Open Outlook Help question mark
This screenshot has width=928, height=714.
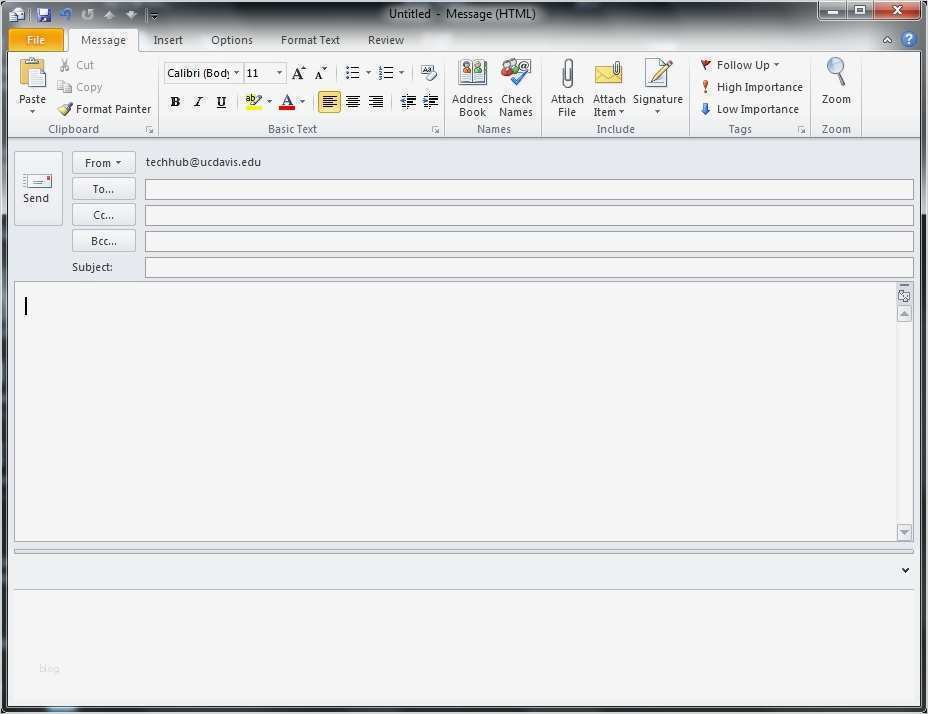(x=908, y=40)
